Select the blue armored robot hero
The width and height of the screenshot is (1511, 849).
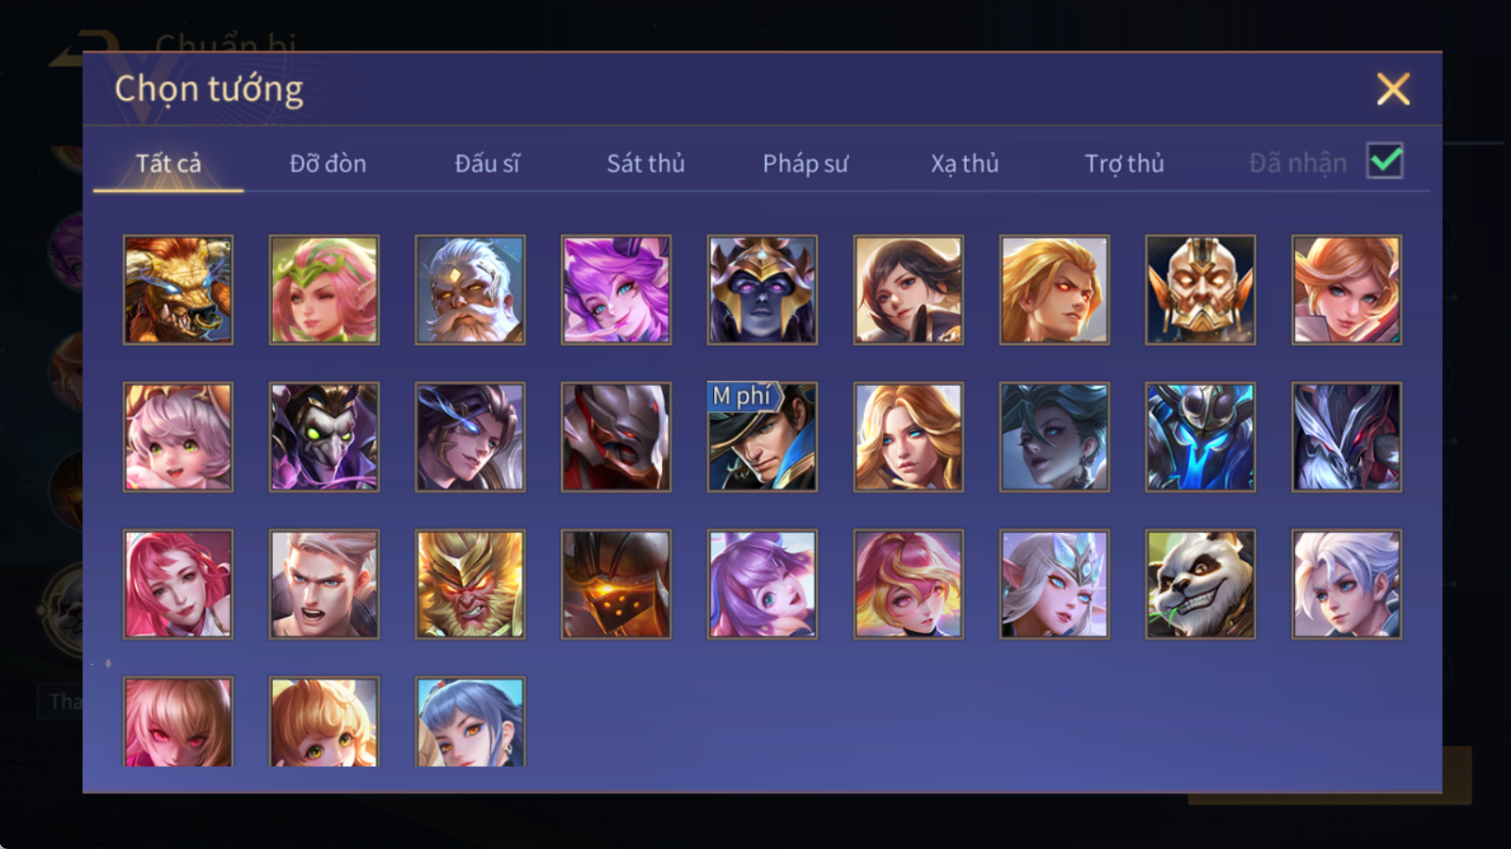[x=1200, y=437]
